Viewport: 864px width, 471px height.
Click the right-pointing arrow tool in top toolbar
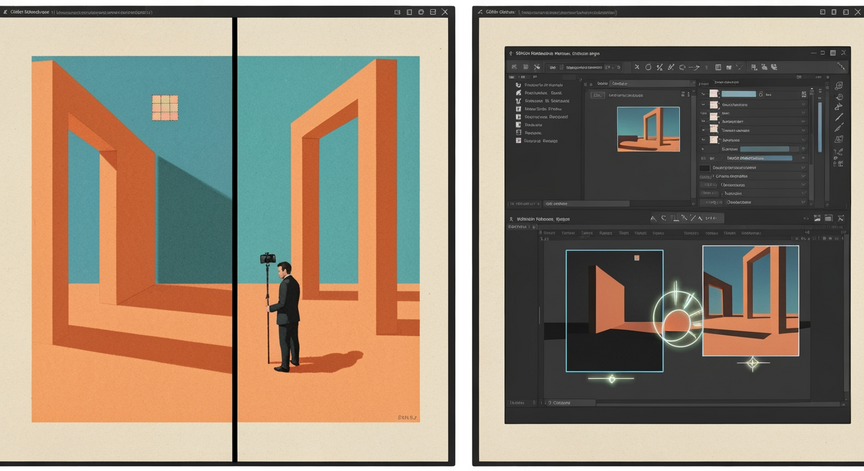694,67
